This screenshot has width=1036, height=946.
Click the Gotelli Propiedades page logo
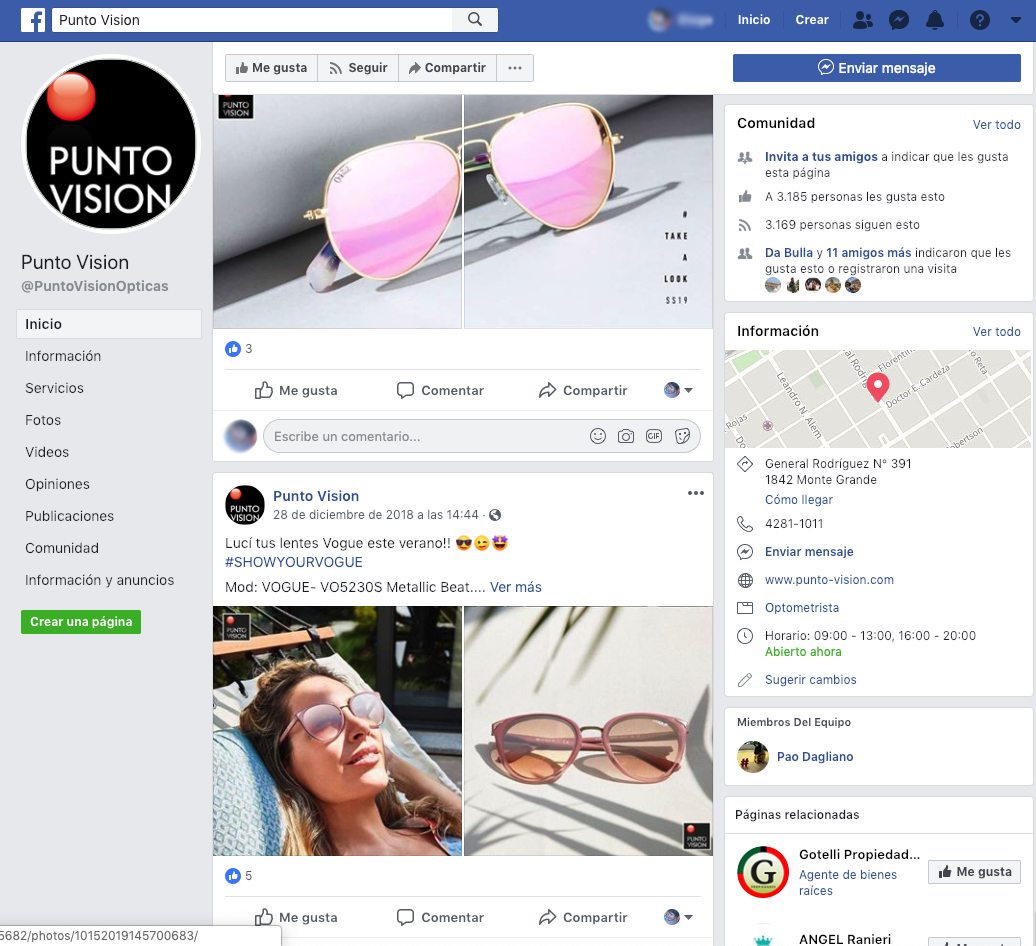[x=763, y=872]
